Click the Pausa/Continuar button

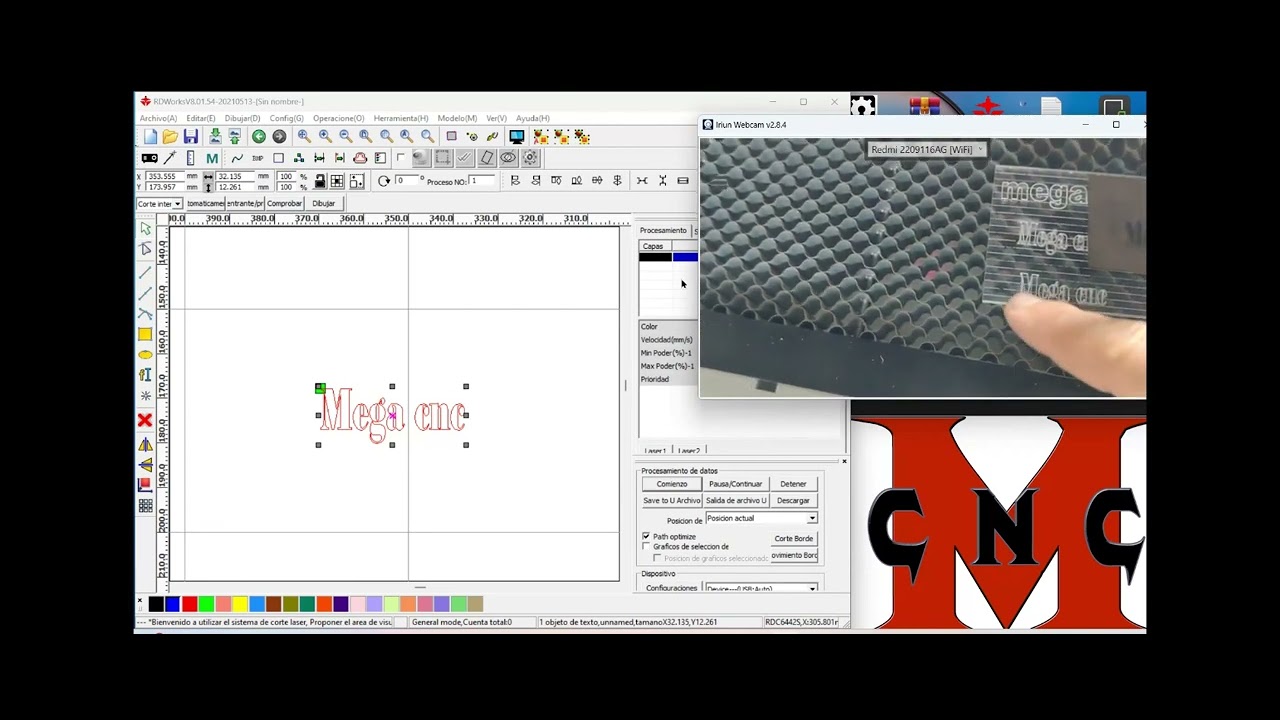(x=735, y=484)
